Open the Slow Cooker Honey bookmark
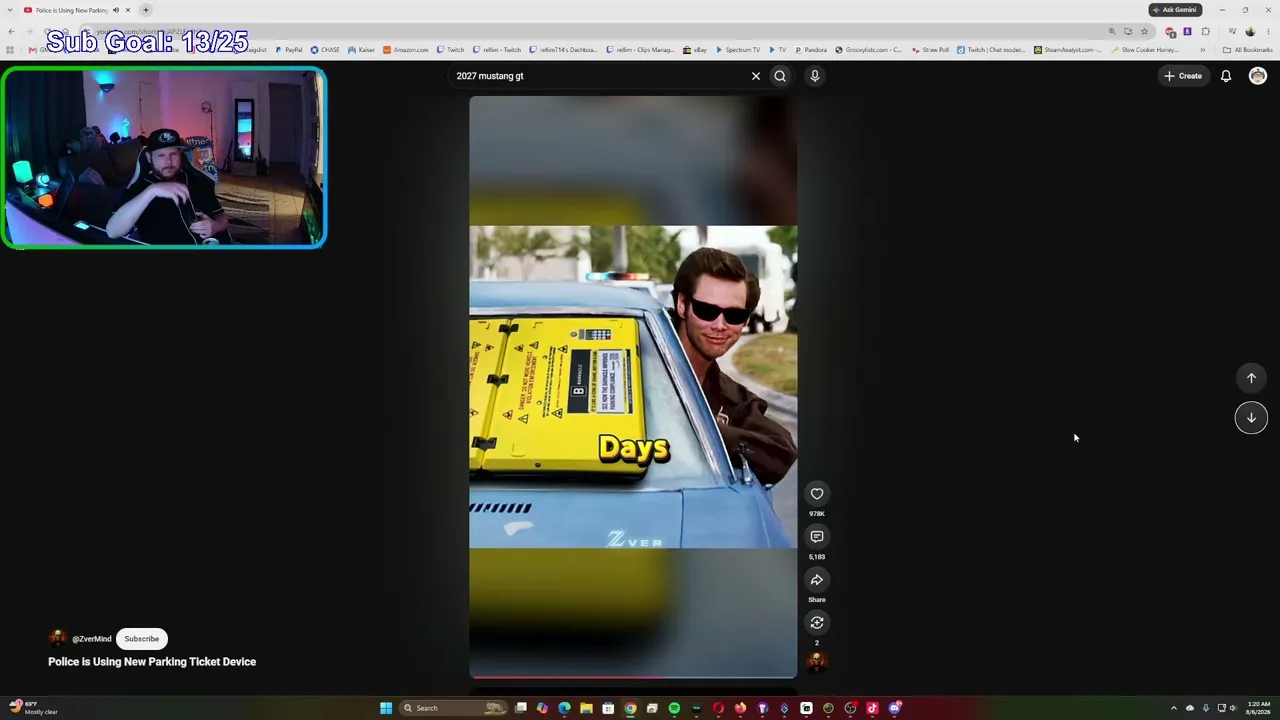1280x720 pixels. [1144, 50]
